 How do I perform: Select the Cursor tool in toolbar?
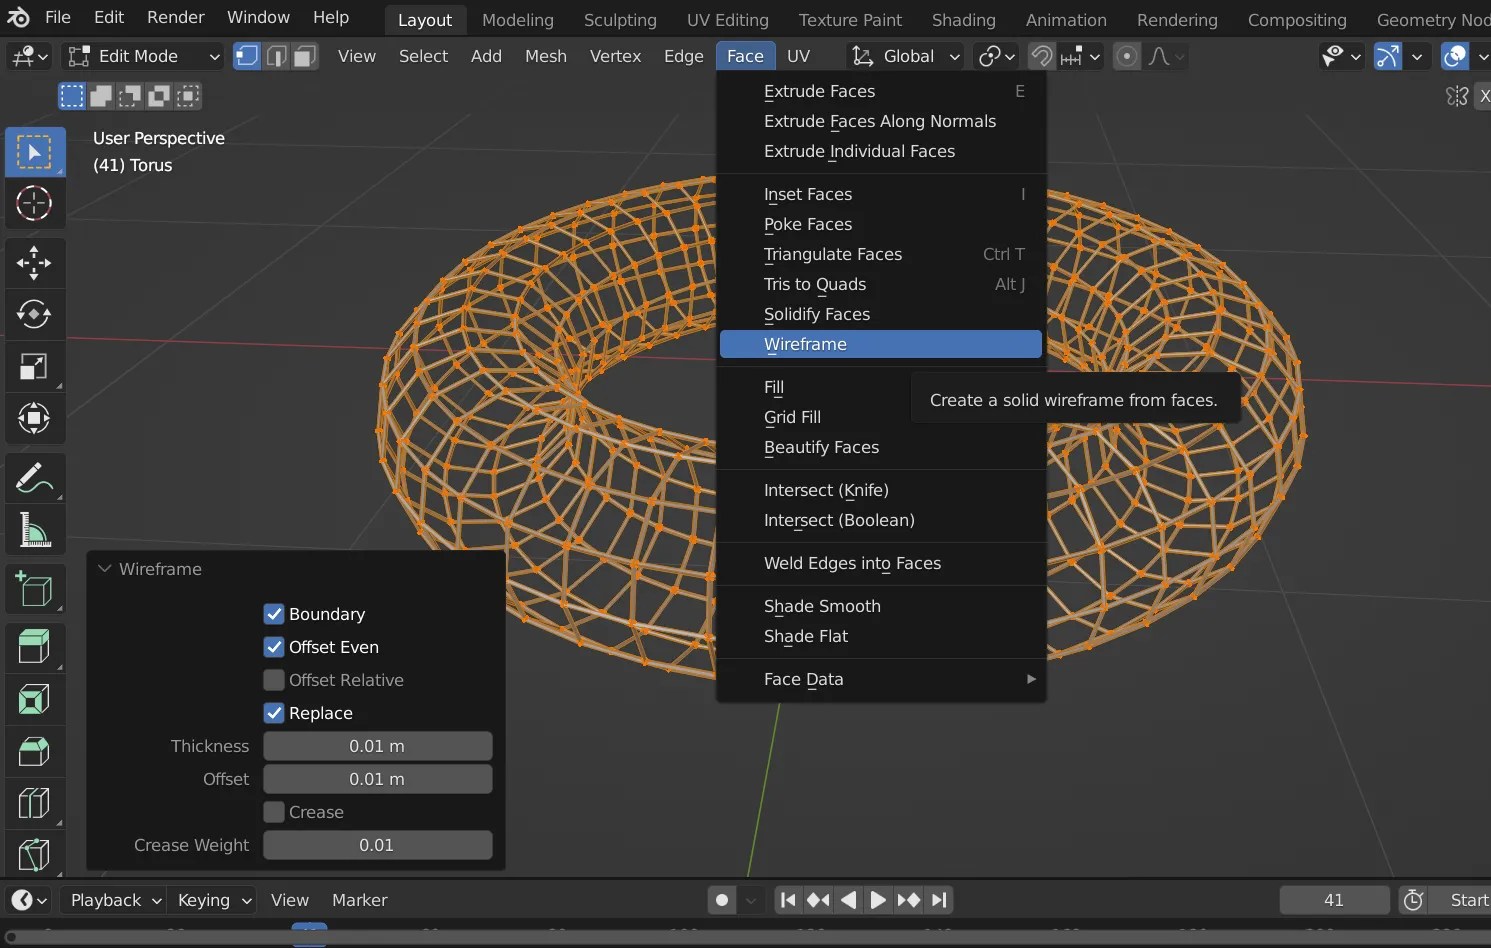34,204
